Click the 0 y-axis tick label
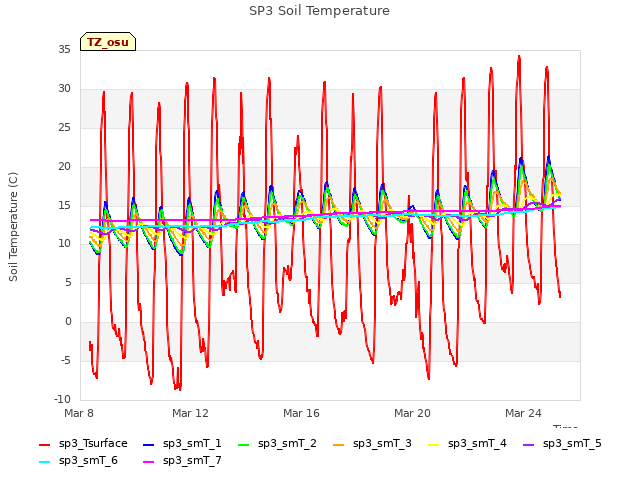The image size is (640, 480). pos(68,321)
